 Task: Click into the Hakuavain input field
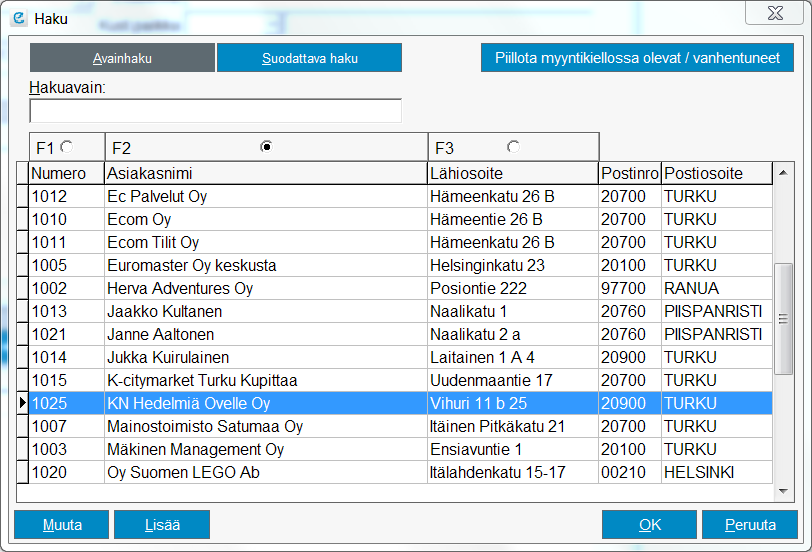[x=215, y=111]
